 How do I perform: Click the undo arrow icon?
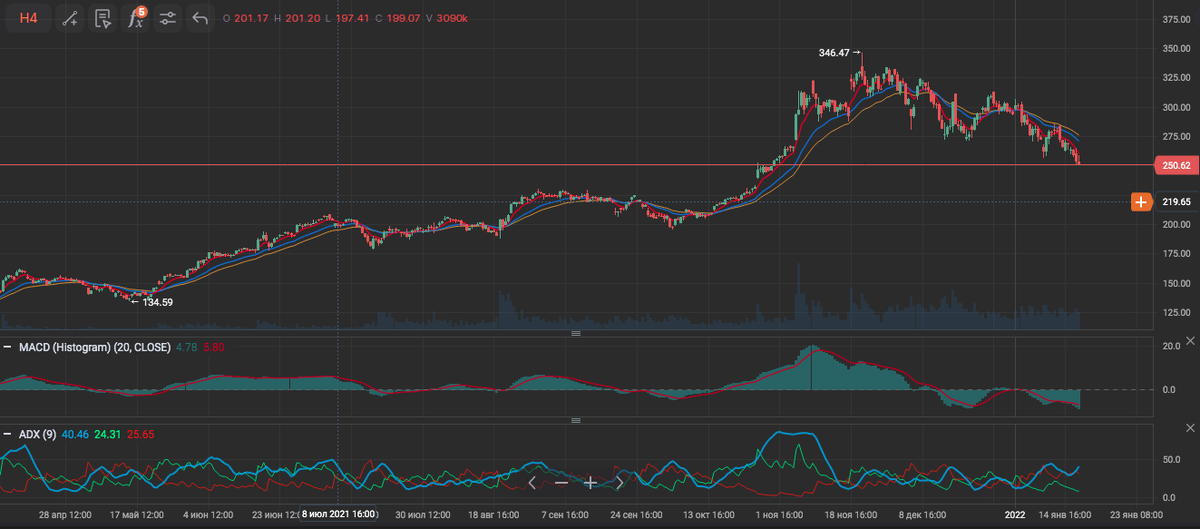(200, 18)
